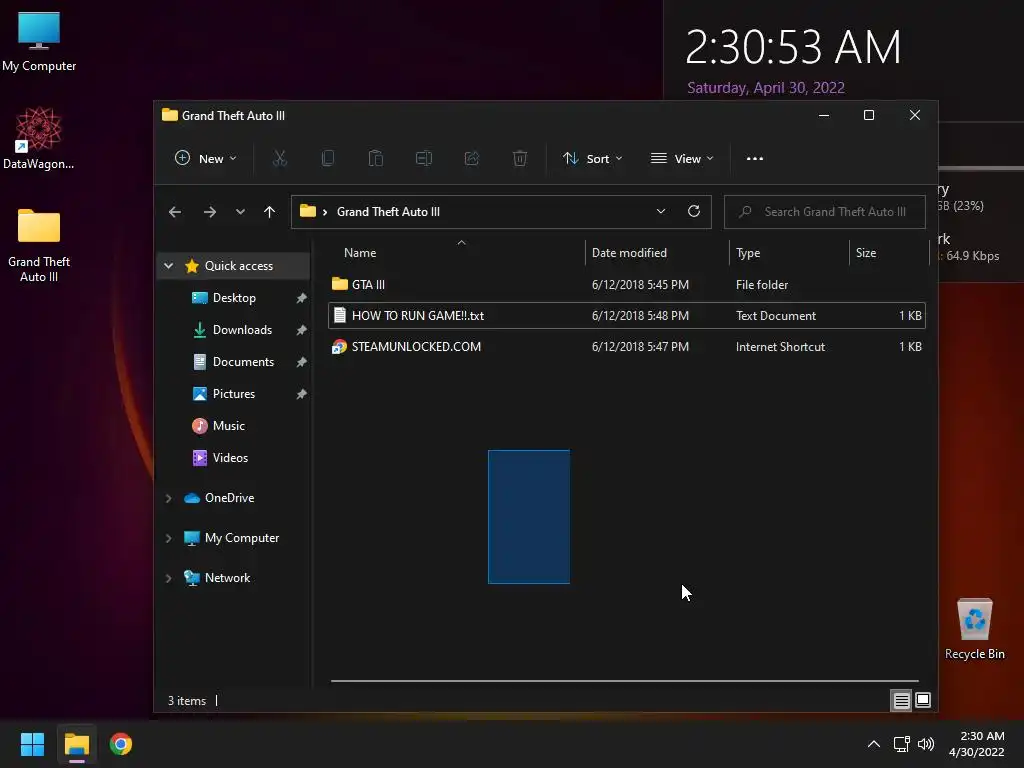Screen dimensions: 1024x768
Task: Expand the My Computer tree node
Action: (168, 538)
